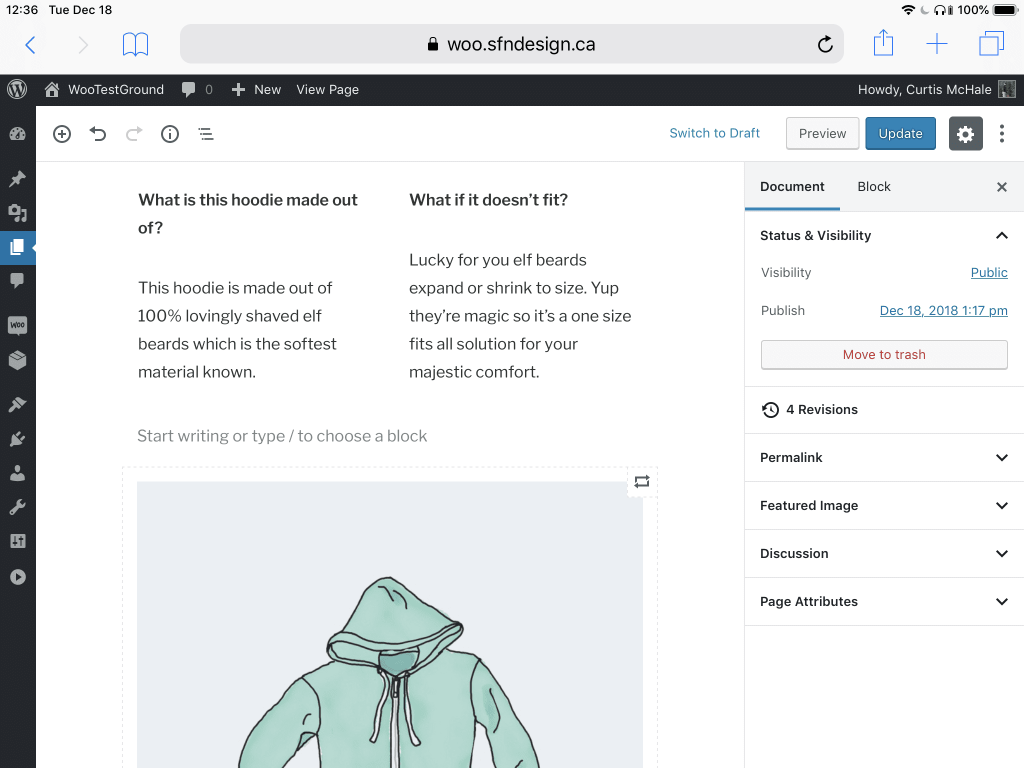Switch to the Block tab
This screenshot has height=768, width=1024.
pyautogui.click(x=873, y=186)
